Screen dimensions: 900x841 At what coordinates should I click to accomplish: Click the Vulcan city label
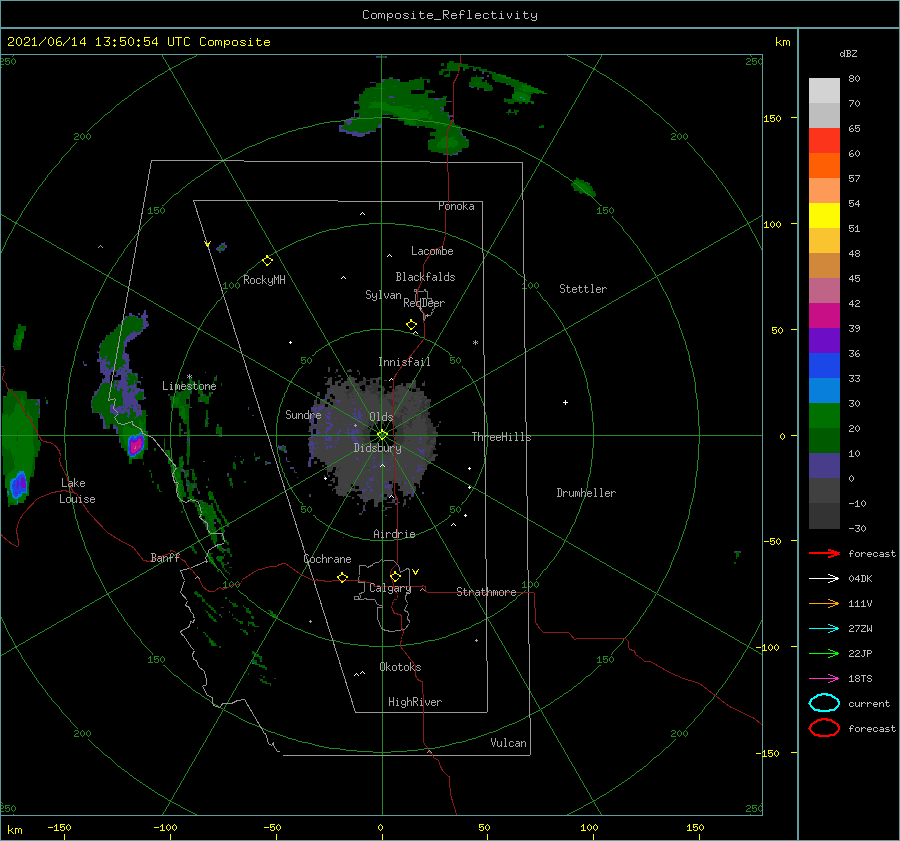(x=509, y=743)
